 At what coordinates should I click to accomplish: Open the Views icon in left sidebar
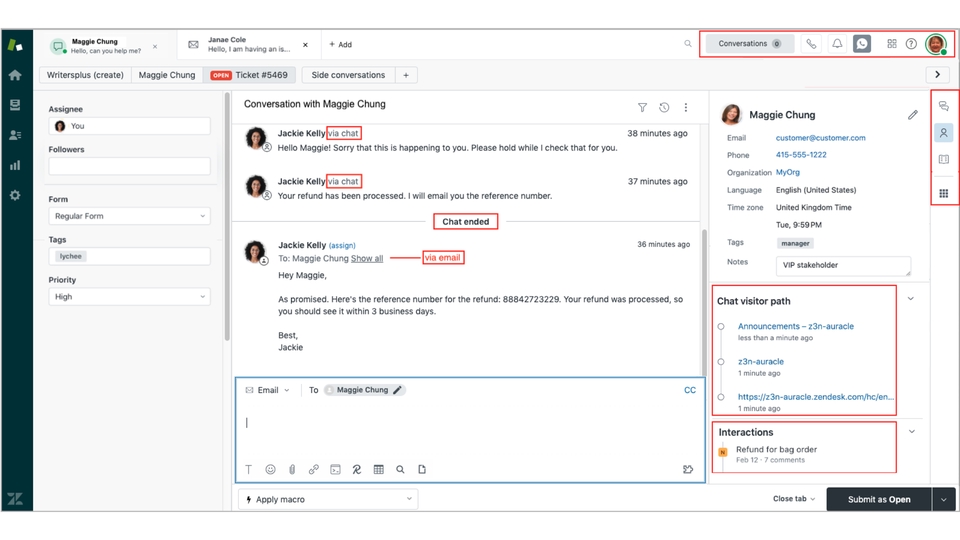(x=15, y=105)
